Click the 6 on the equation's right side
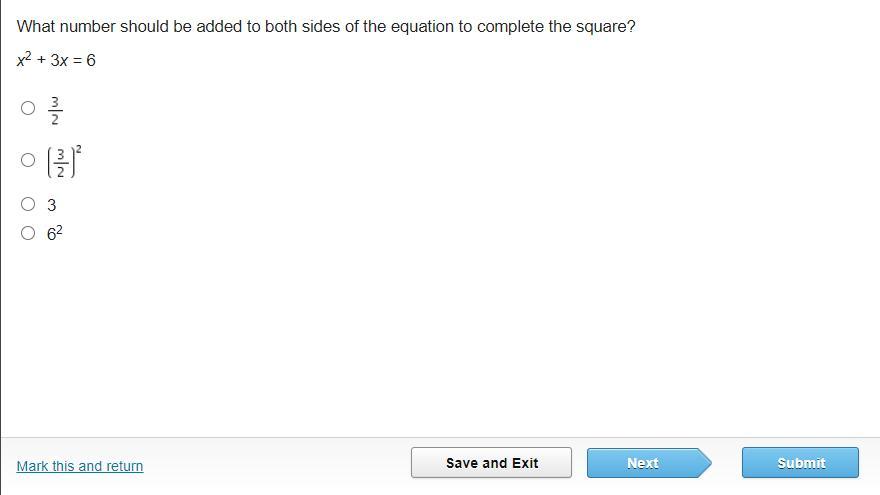880x495 pixels. 91,60
